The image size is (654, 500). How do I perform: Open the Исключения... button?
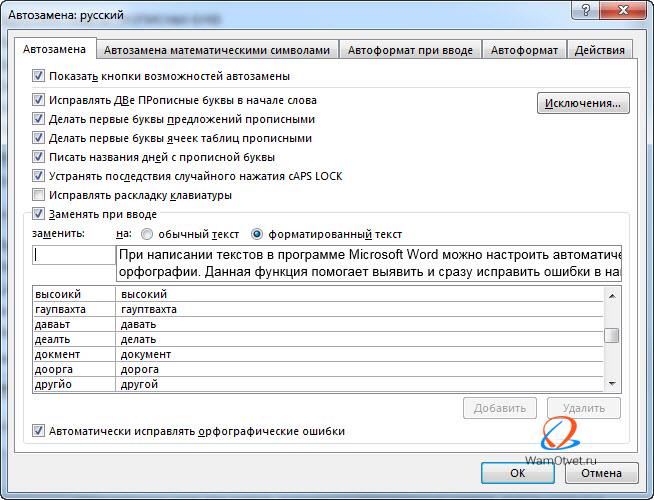(x=583, y=103)
